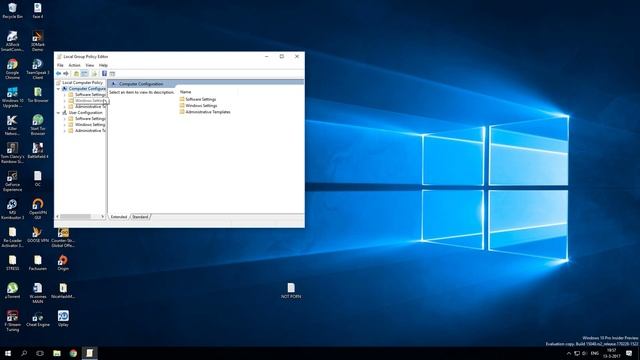Image resolution: width=640 pixels, height=360 pixels.
Task: Expand Windows Settings under Computer Configuration
Action: [64, 100]
